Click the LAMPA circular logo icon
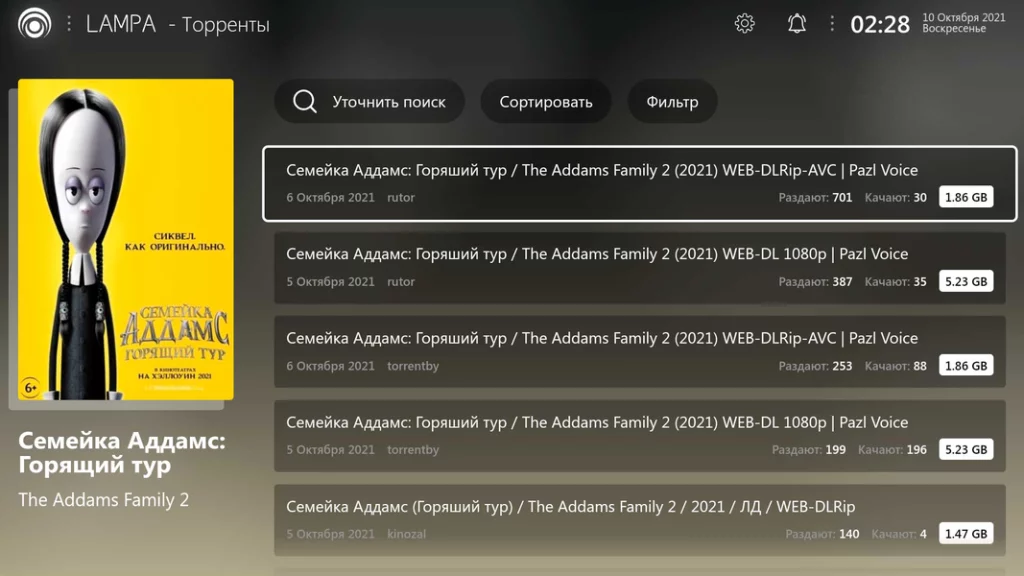Screen dimensions: 1024x576 pyautogui.click(x=35, y=24)
